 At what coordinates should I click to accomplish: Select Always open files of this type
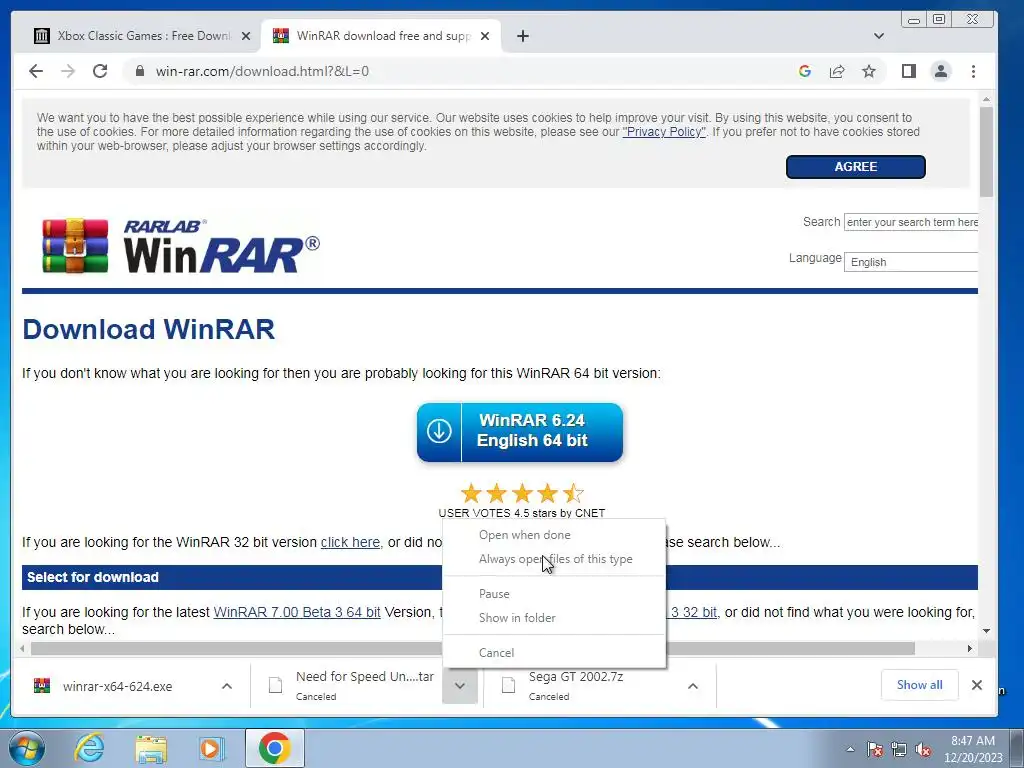554,559
